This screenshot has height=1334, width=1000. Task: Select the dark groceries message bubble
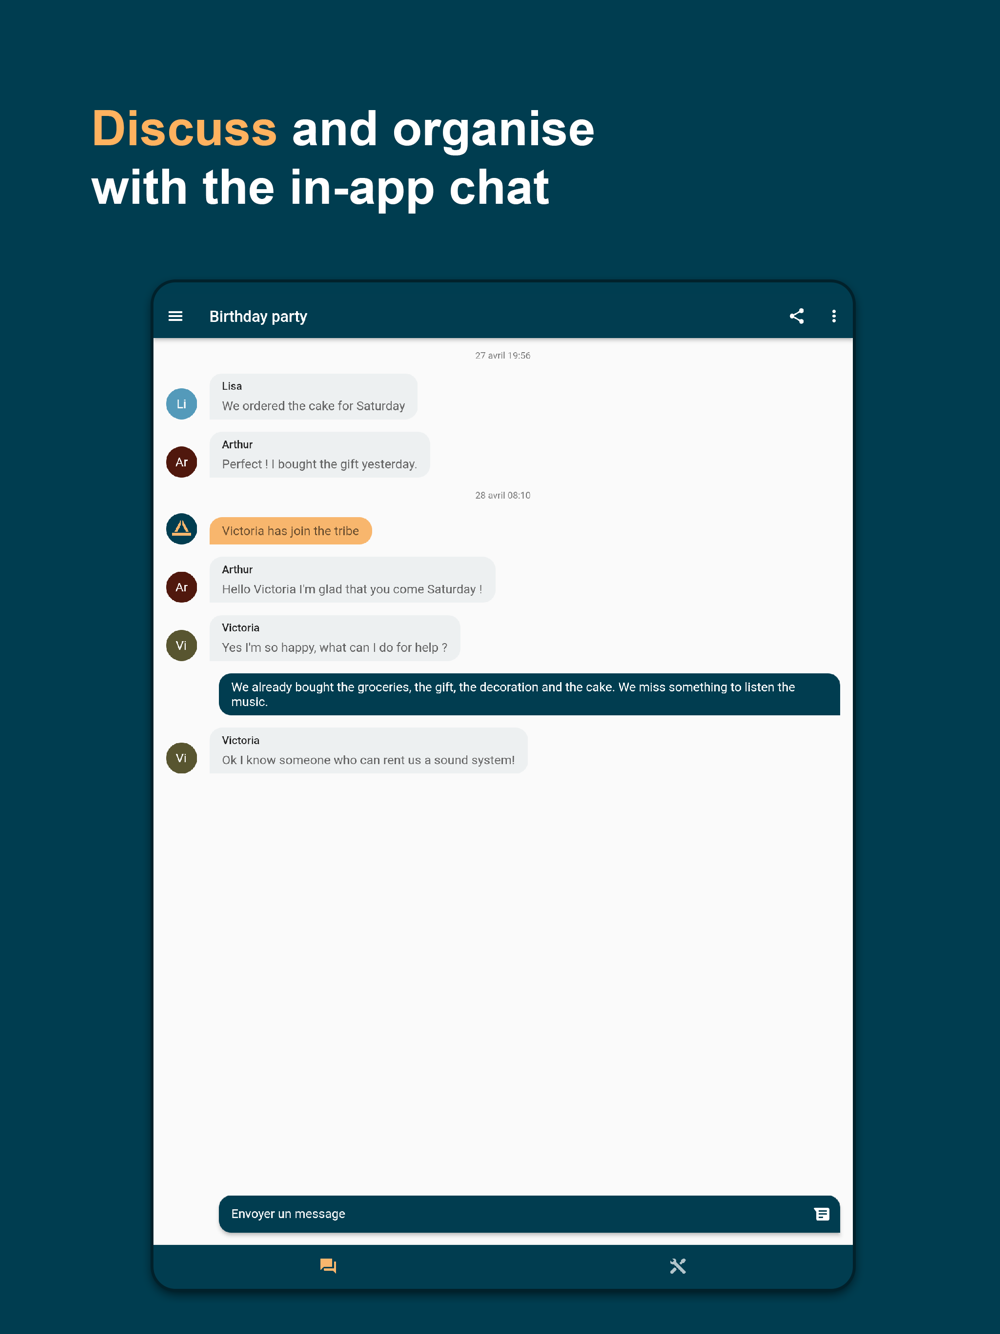tap(529, 694)
